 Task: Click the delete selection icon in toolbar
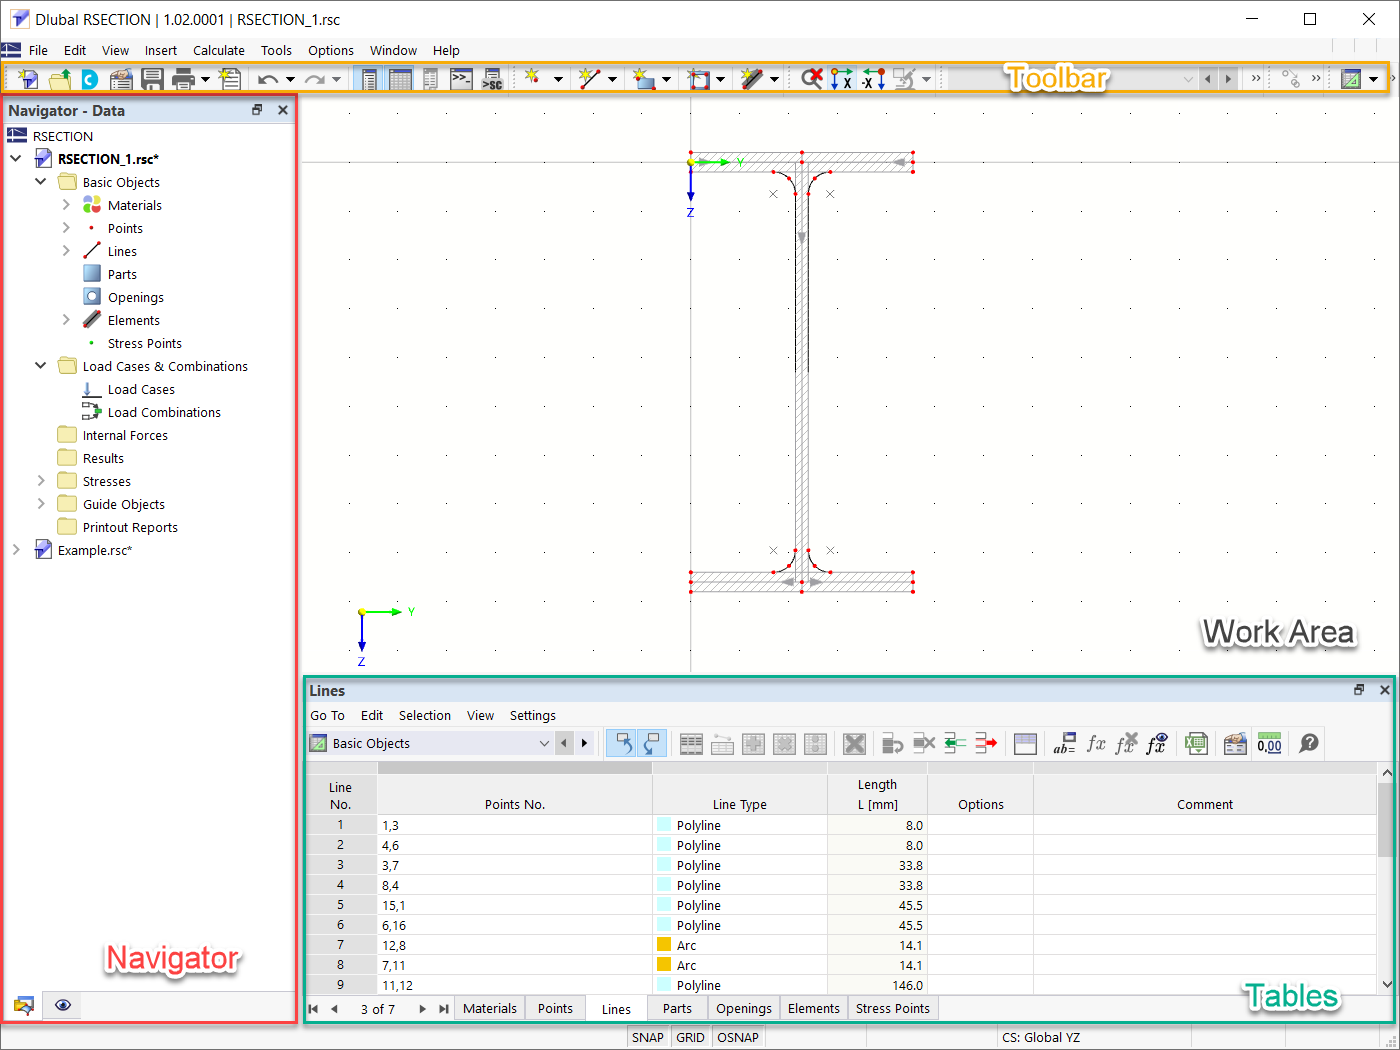coord(812,79)
